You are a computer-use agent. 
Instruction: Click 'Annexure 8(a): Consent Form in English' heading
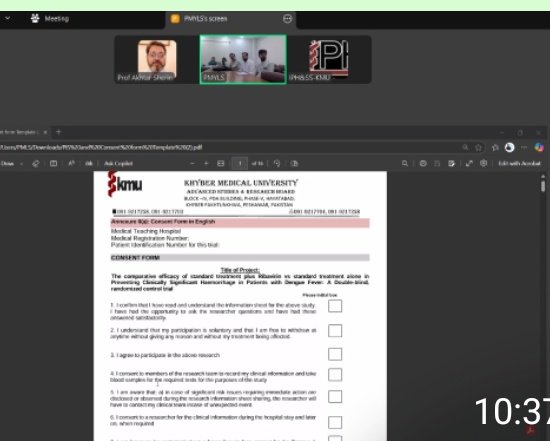pyautogui.click(x=163, y=222)
